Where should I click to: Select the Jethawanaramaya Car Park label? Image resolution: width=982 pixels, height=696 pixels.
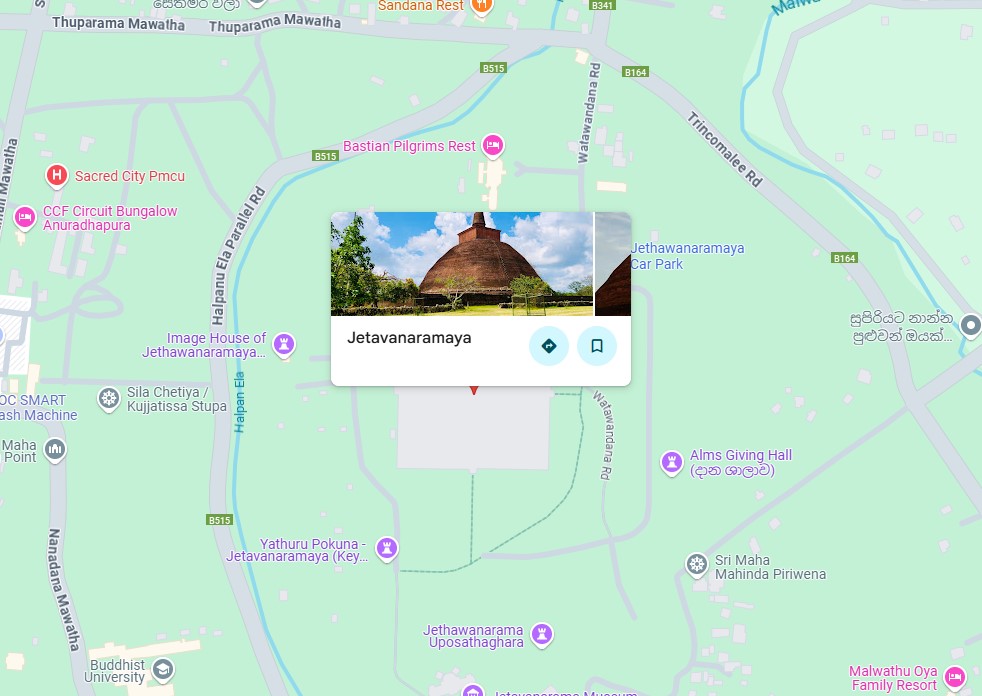(687, 256)
